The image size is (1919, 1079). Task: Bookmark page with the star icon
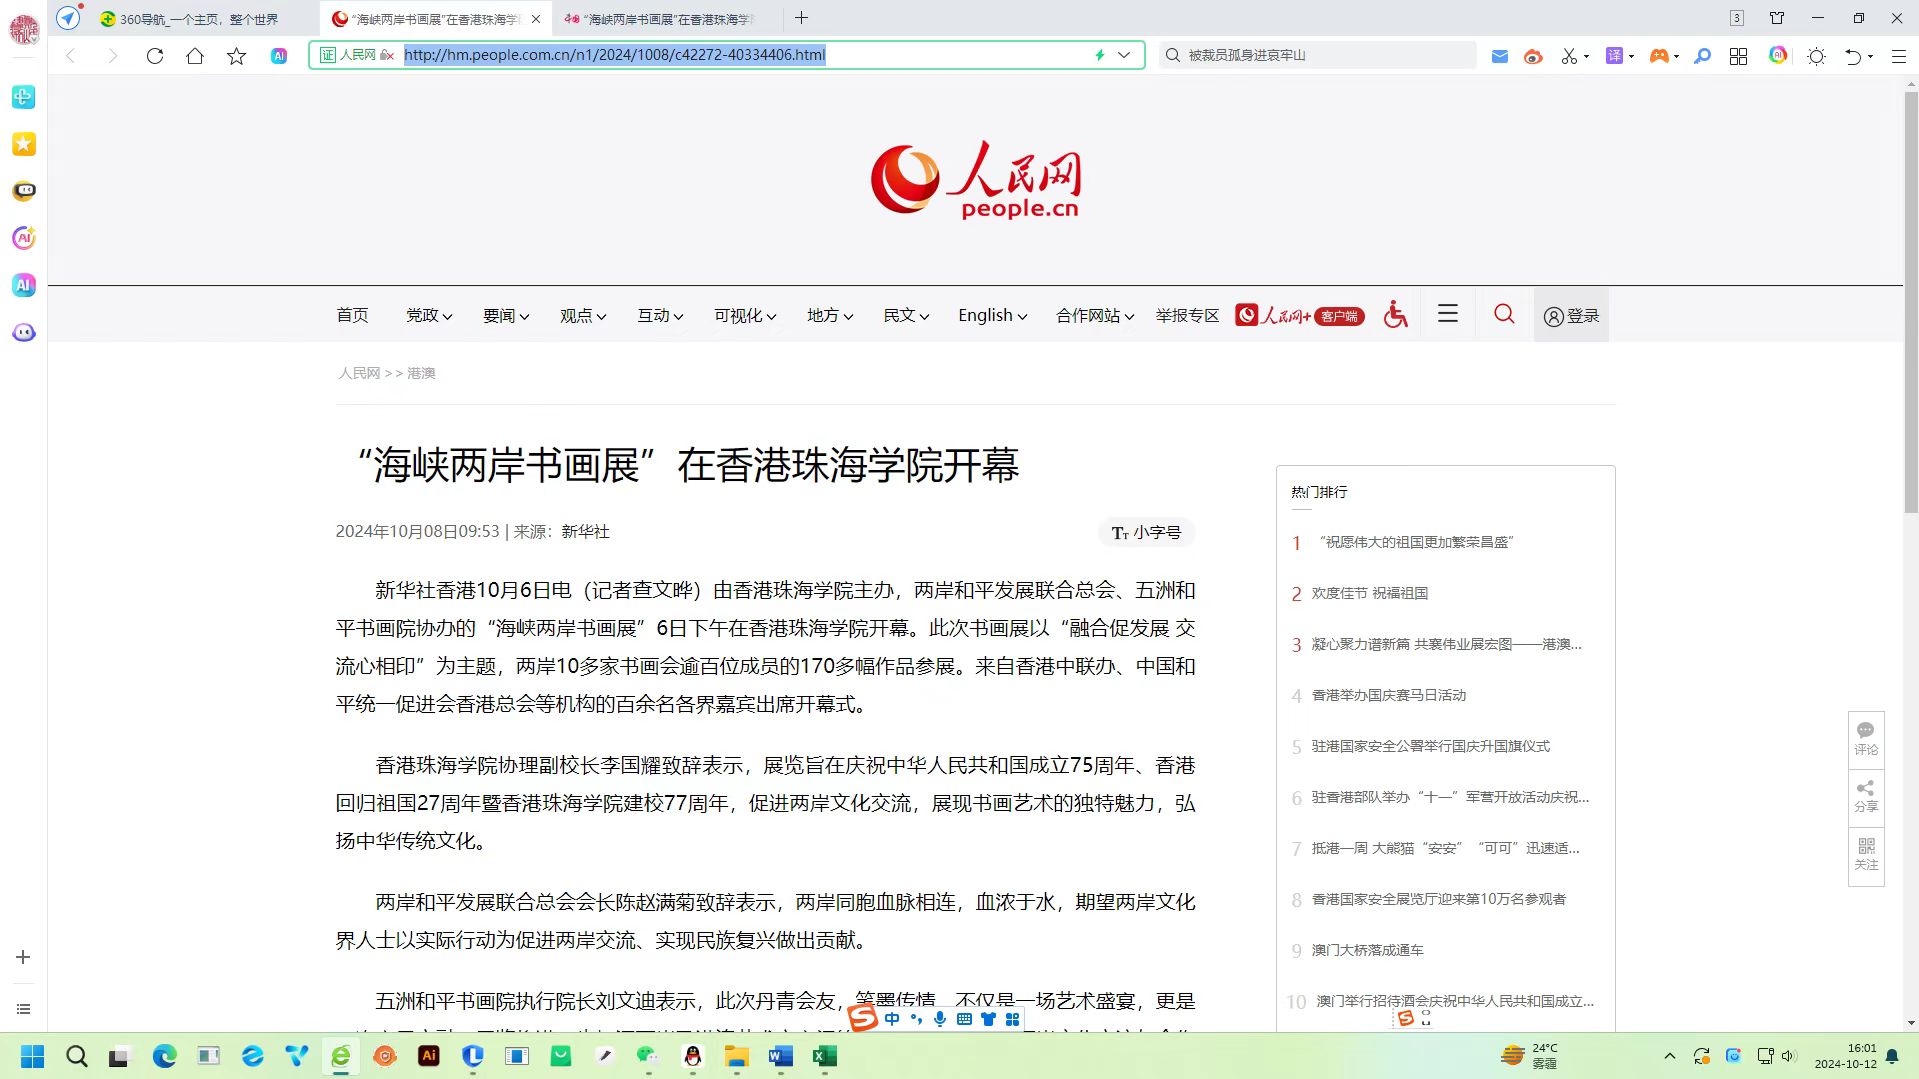click(x=236, y=56)
